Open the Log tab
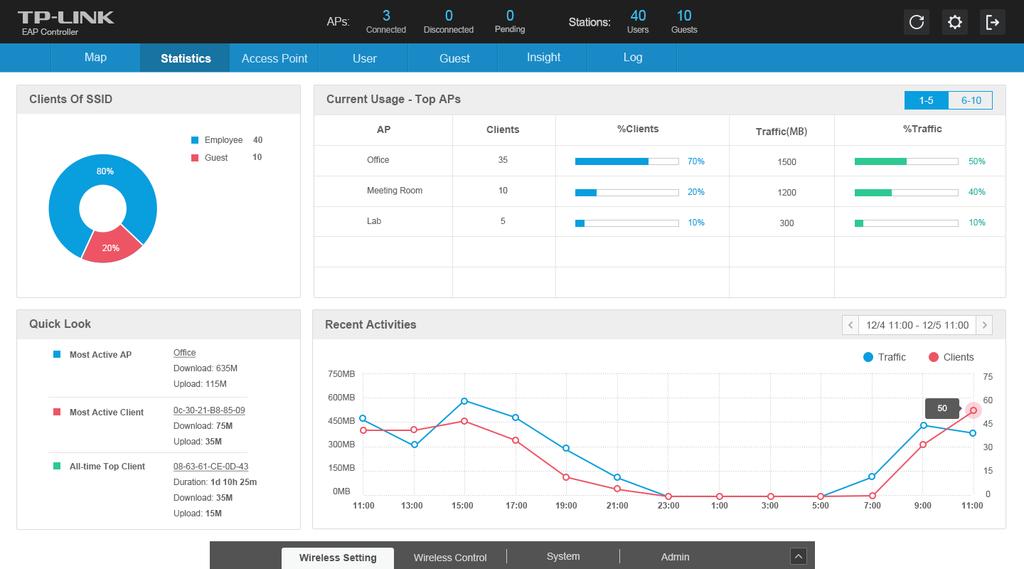The height and width of the screenshot is (569, 1024). pos(632,57)
